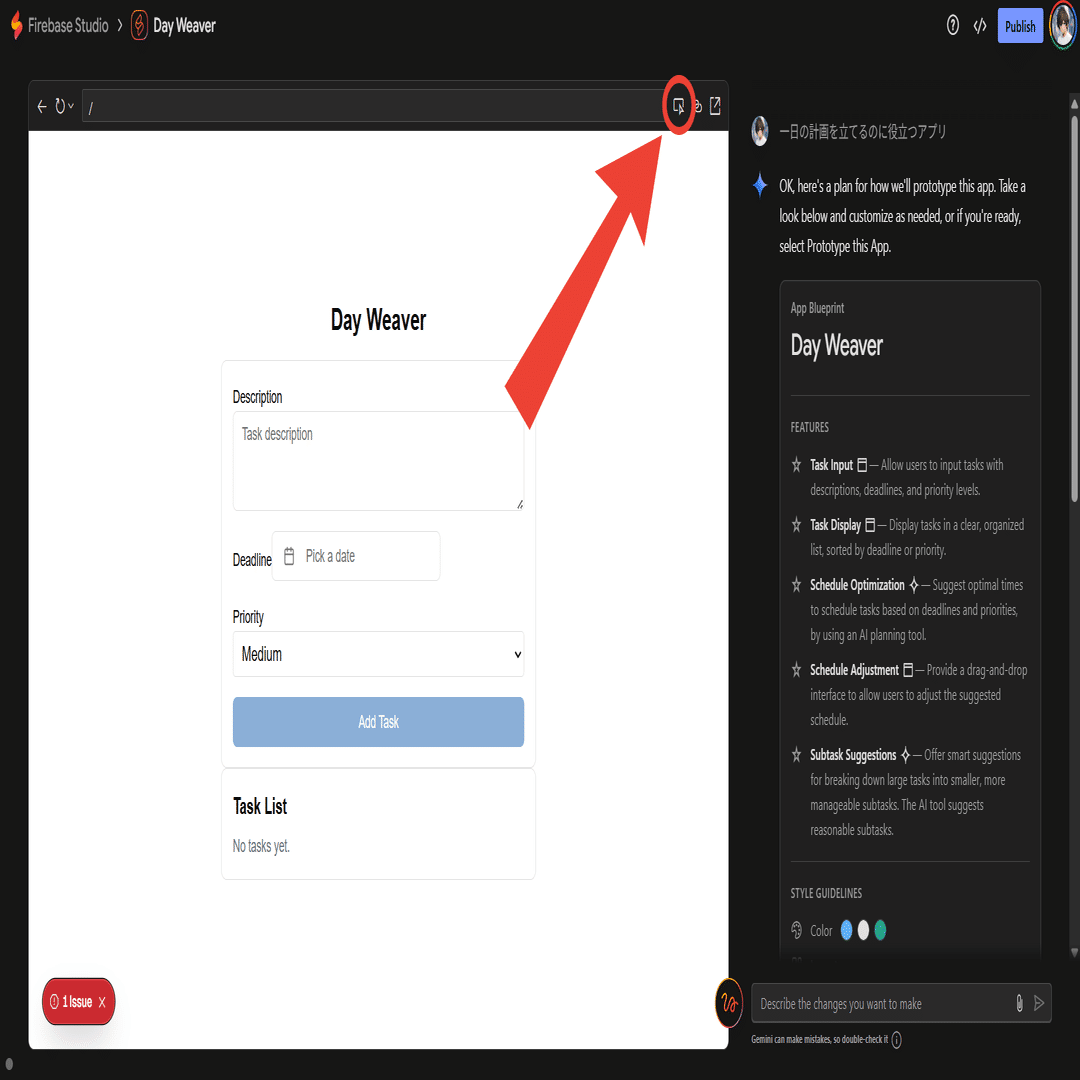Click the user avatar beside Japanese prompt

(x=760, y=131)
